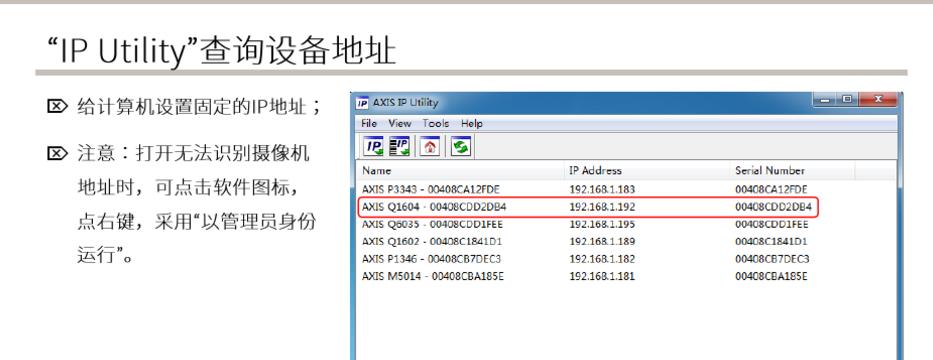Click serial number cell 00408CA12FDE

pos(771,189)
